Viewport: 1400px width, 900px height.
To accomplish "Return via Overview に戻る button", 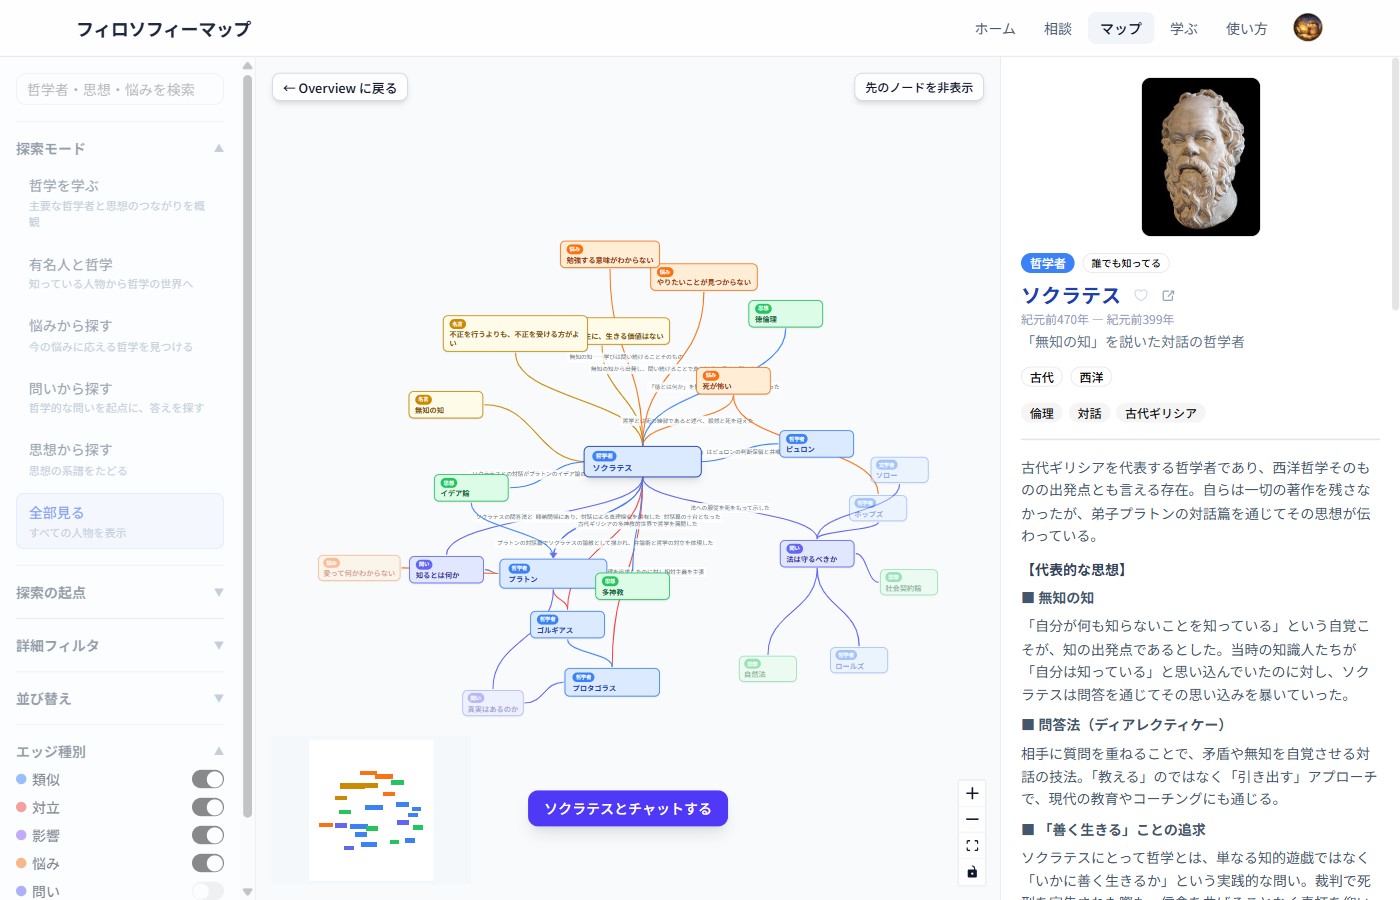I will 339,87.
